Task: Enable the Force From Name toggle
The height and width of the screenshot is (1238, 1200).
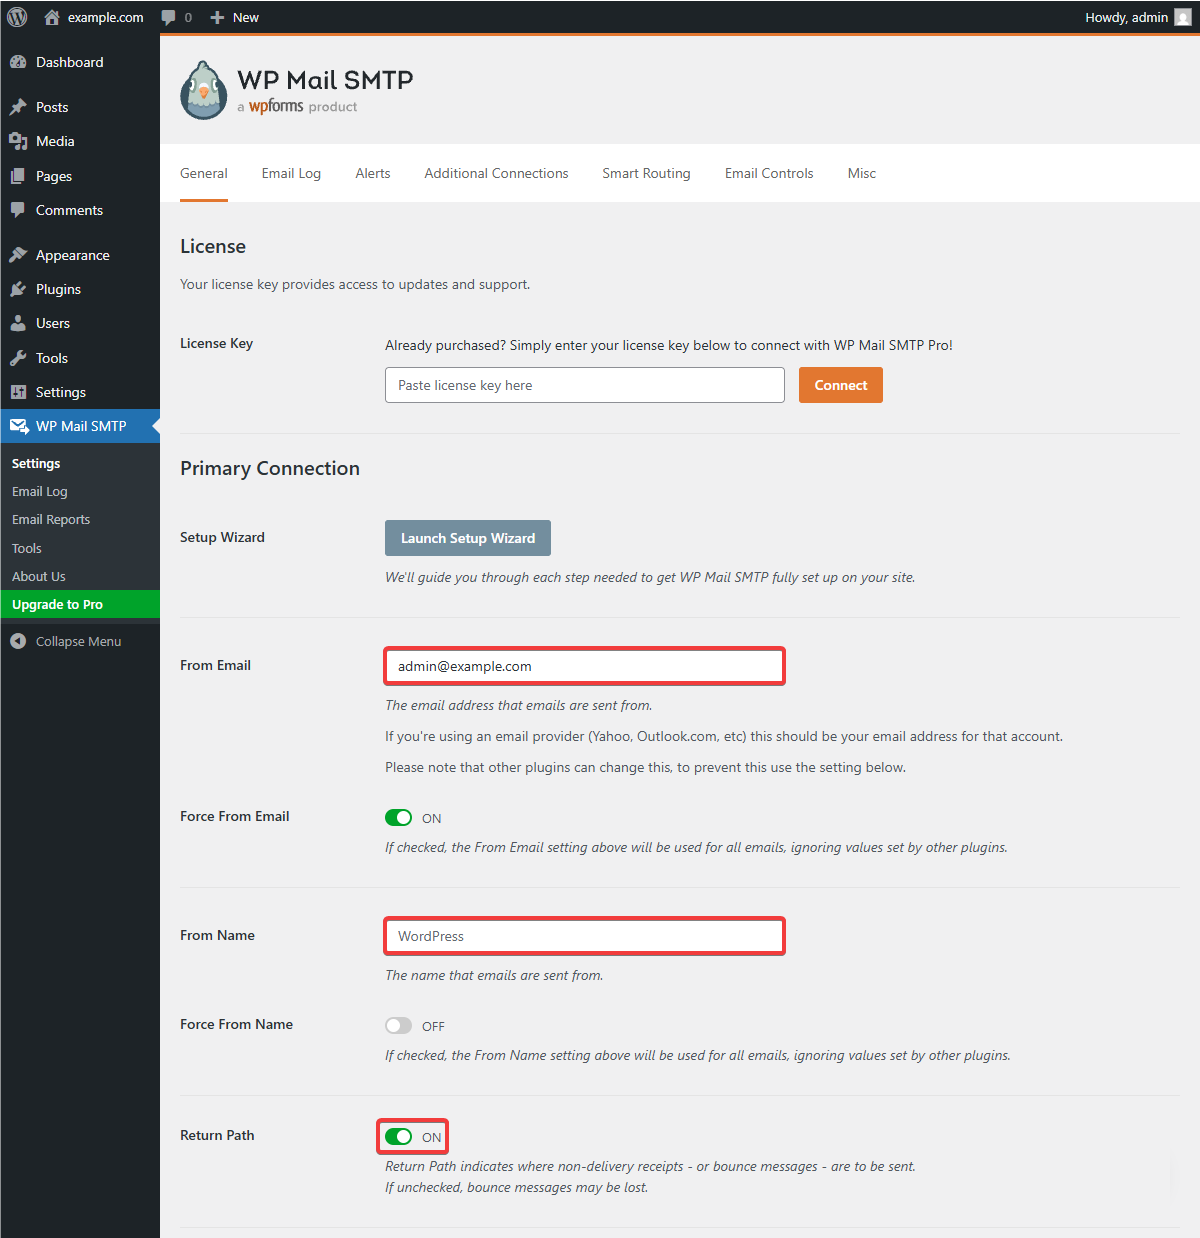Action: coord(398,1026)
